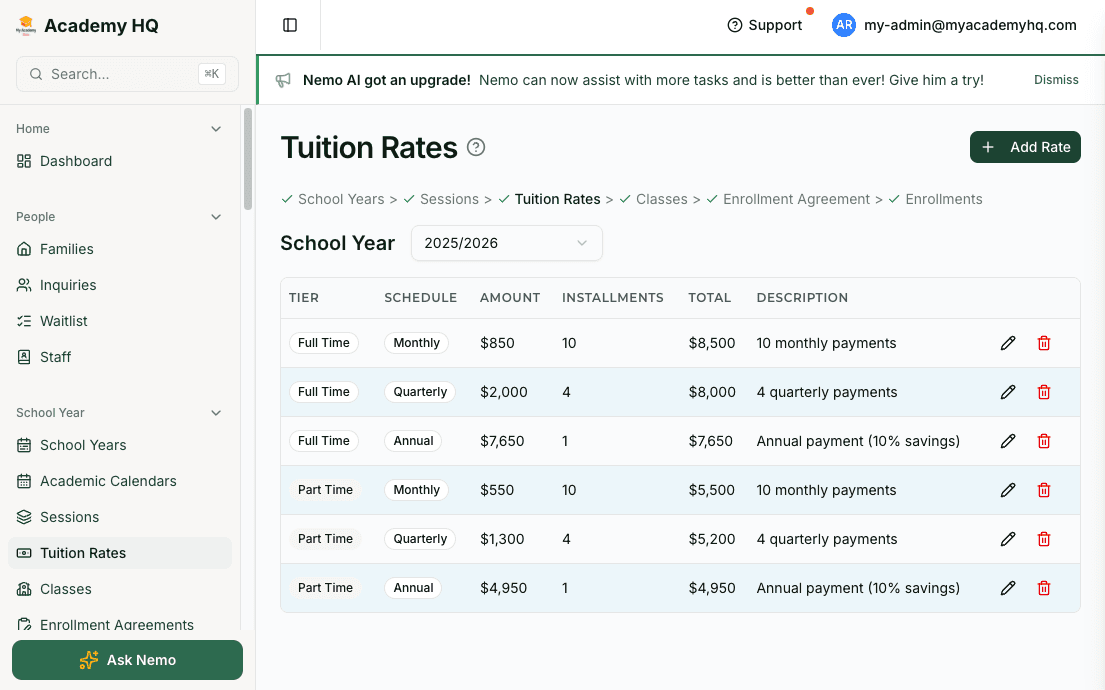This screenshot has width=1105, height=690.
Task: Edit the Part Time Quarterly $1,300 rate
Action: (x=1008, y=539)
